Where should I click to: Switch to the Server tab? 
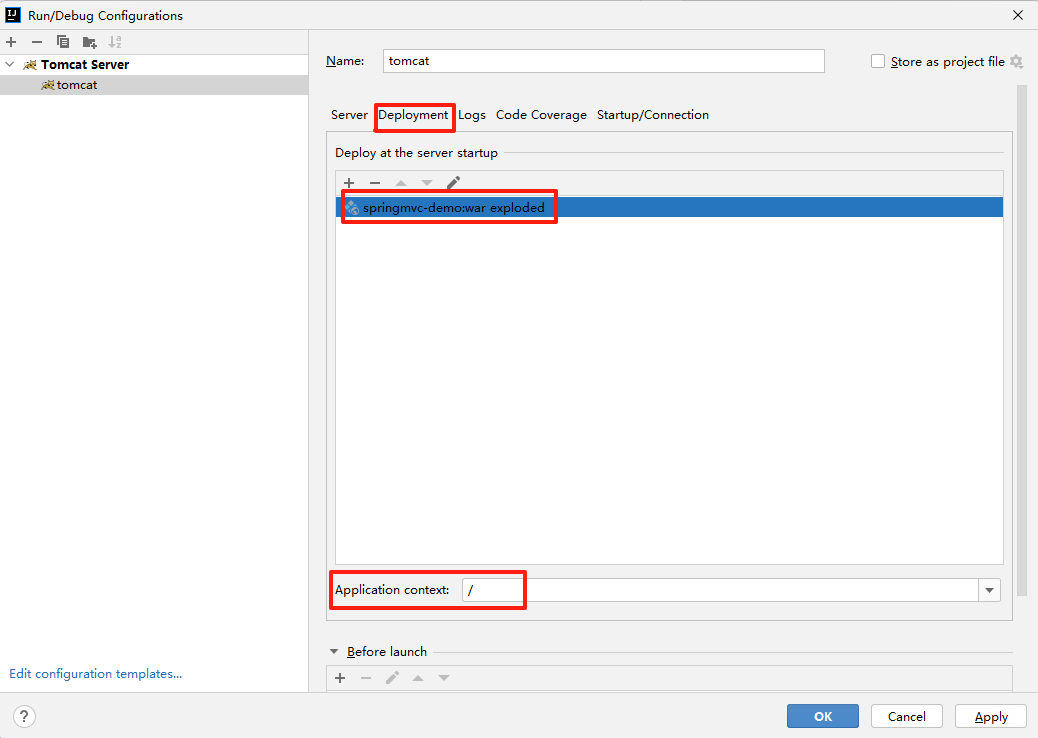[x=349, y=115]
